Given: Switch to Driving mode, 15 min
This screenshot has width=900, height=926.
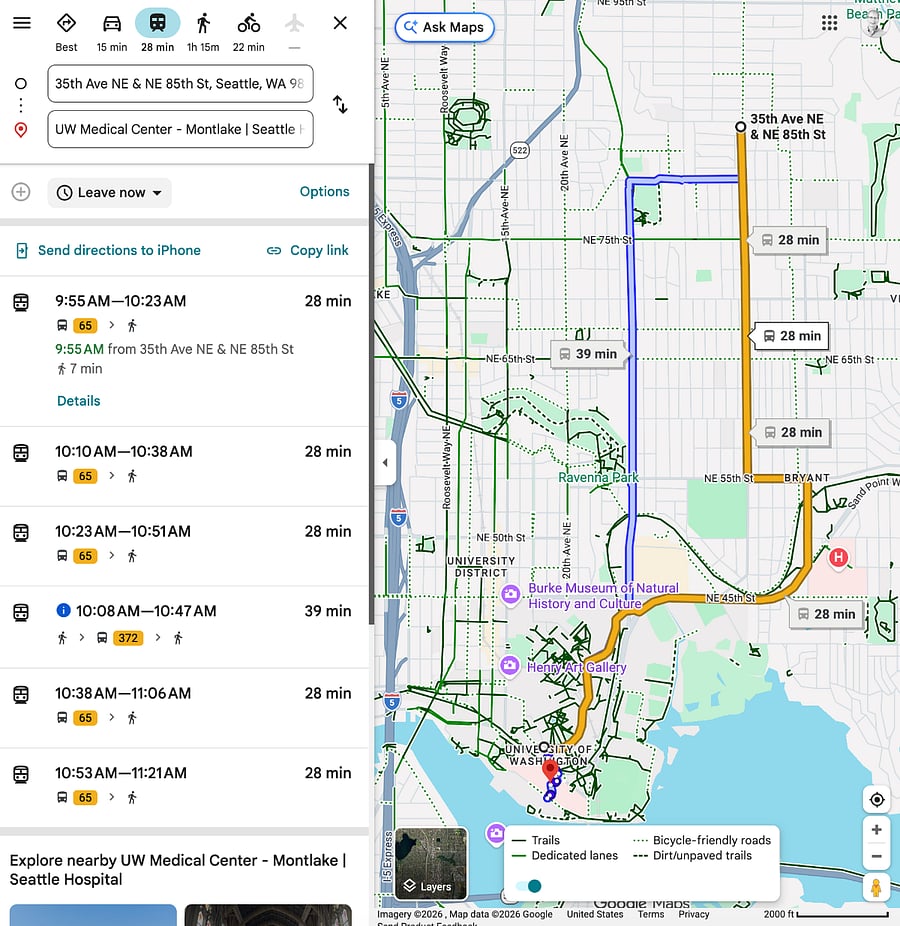Looking at the screenshot, I should [112, 32].
